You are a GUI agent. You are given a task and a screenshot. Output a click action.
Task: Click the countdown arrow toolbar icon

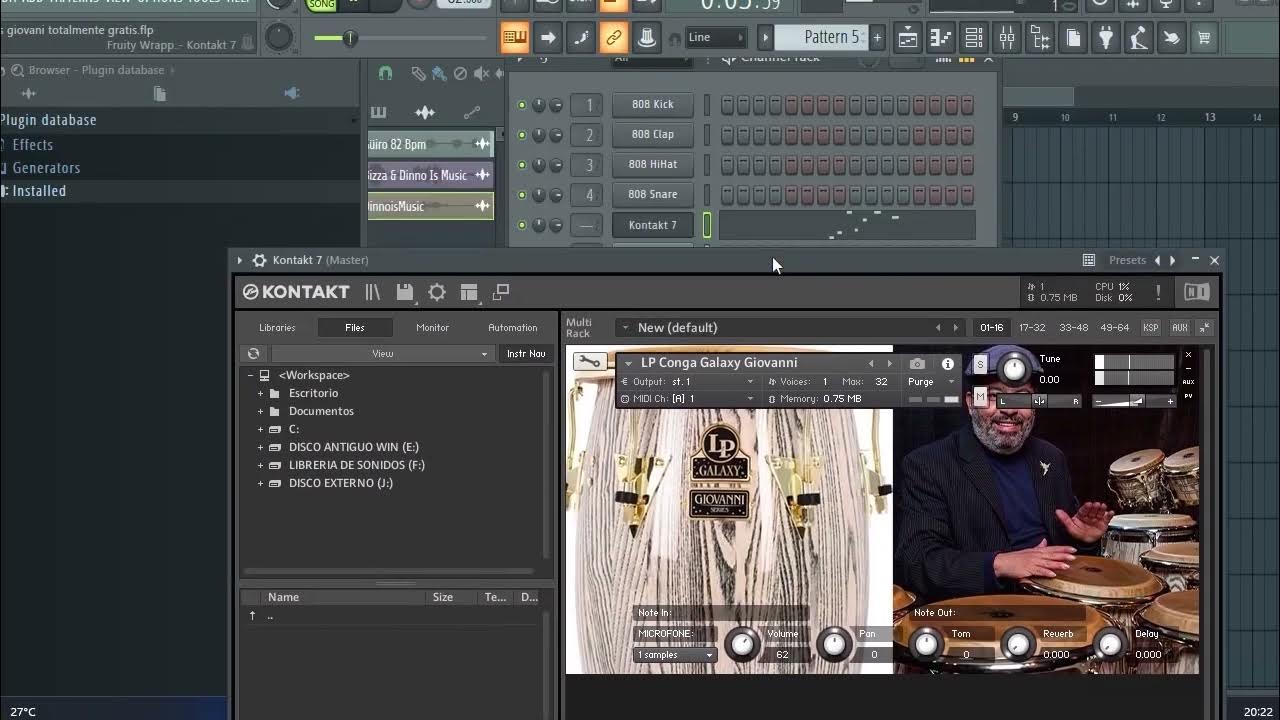click(548, 38)
